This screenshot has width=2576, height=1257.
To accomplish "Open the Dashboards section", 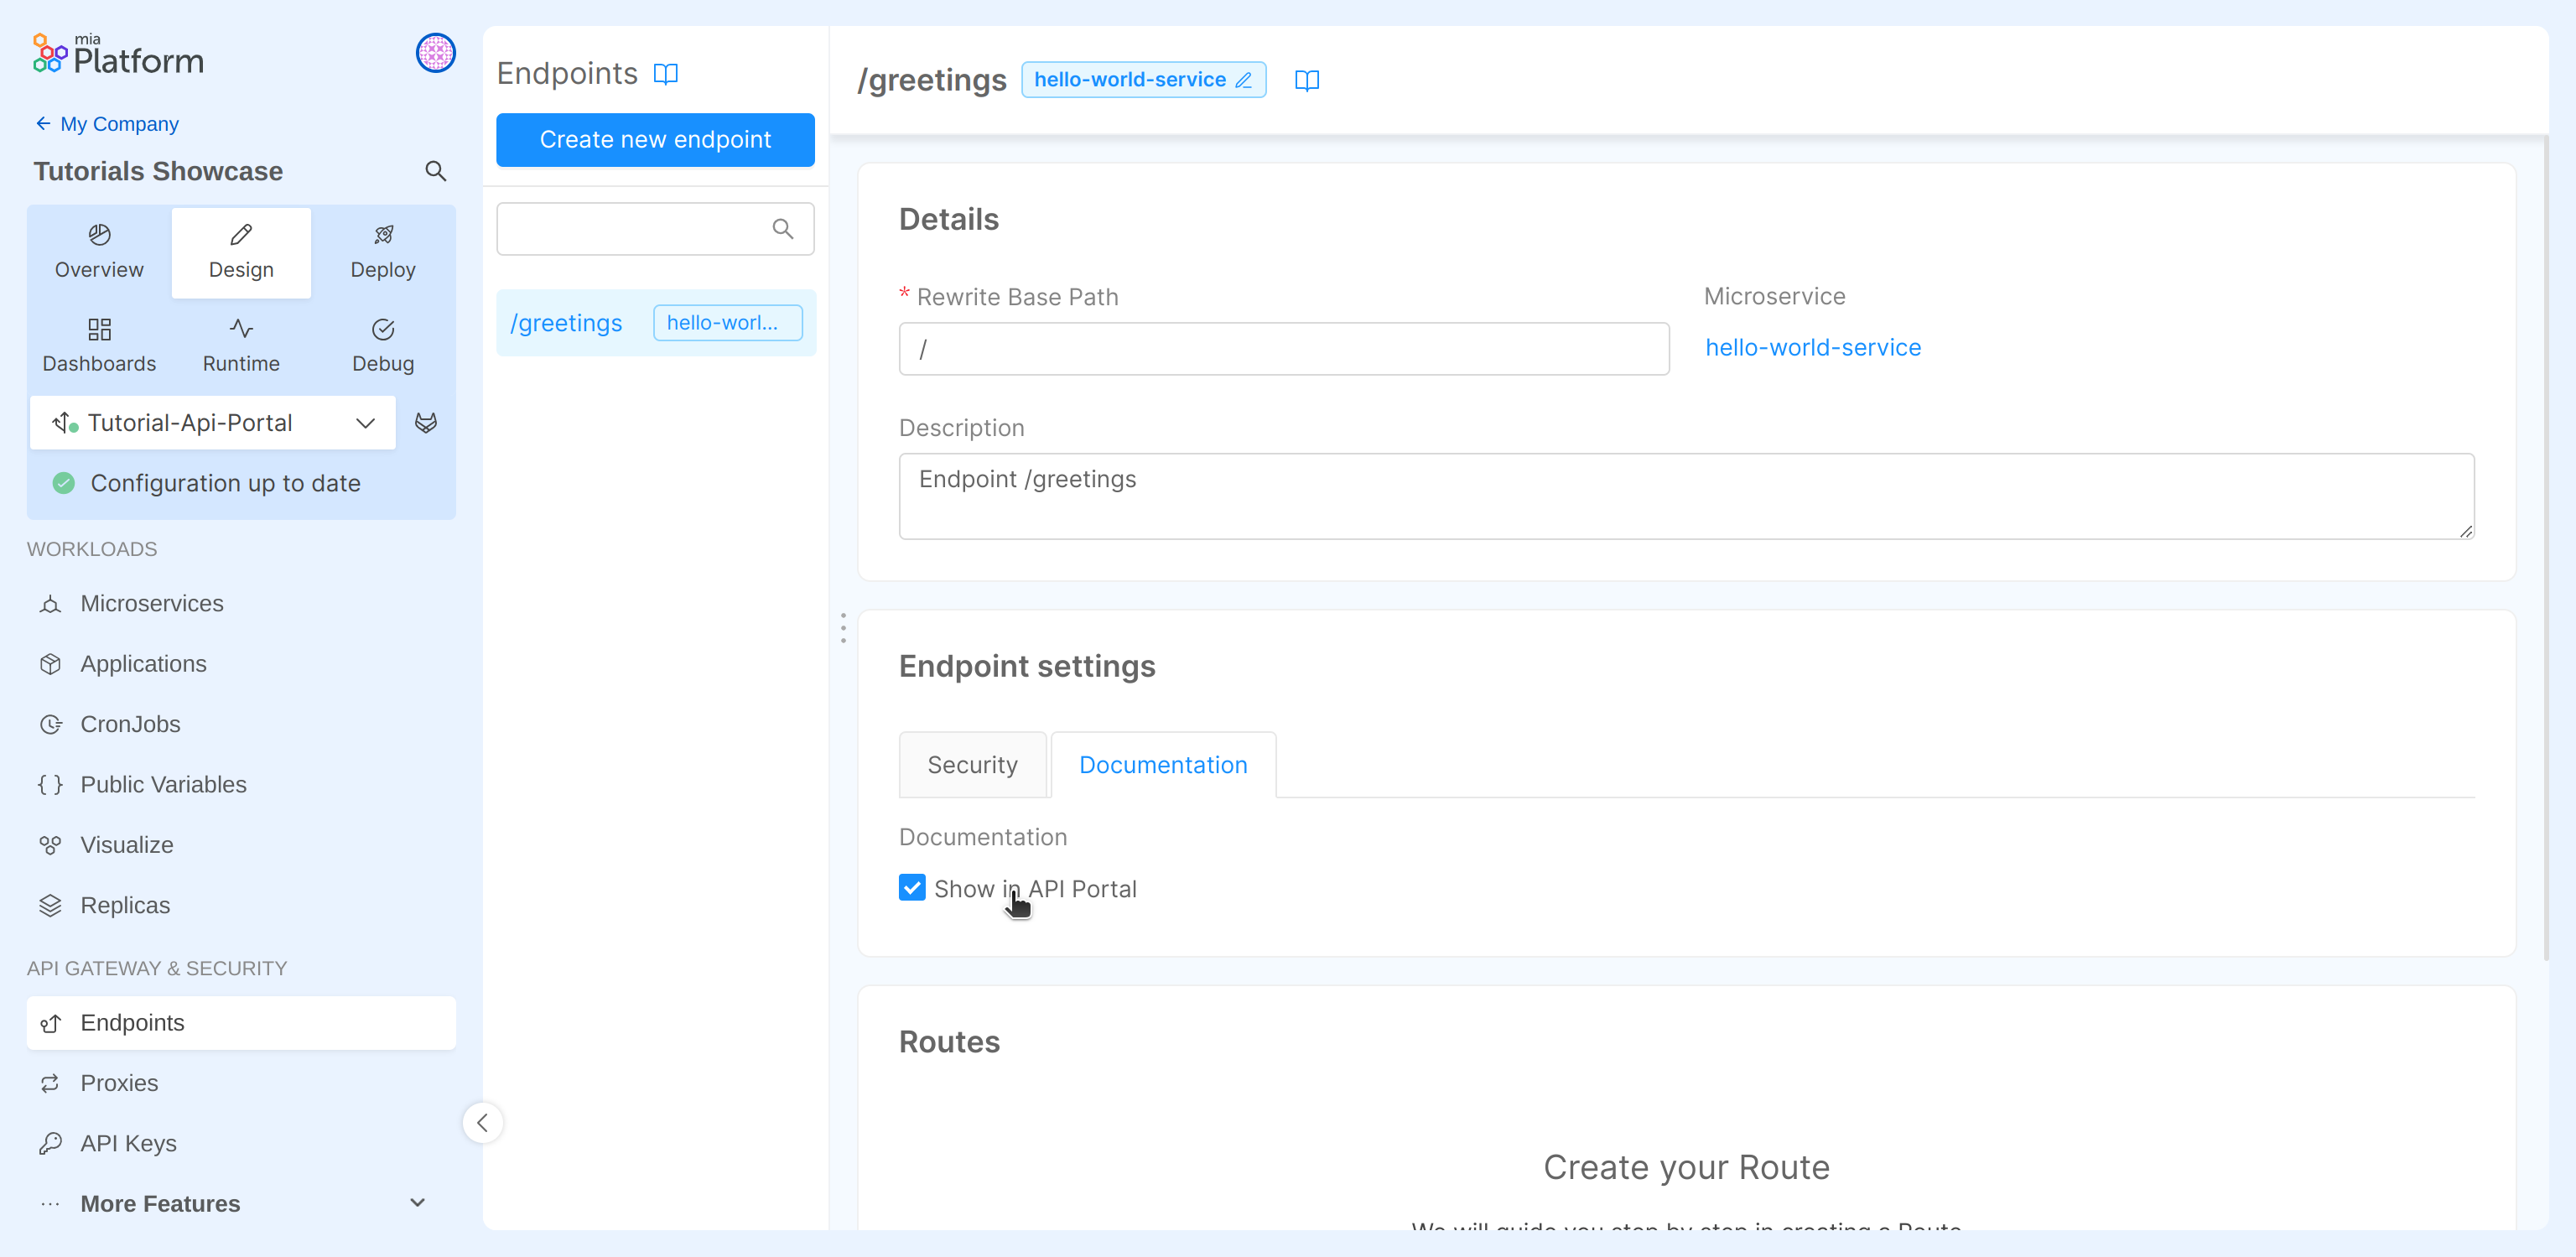I will [x=99, y=345].
